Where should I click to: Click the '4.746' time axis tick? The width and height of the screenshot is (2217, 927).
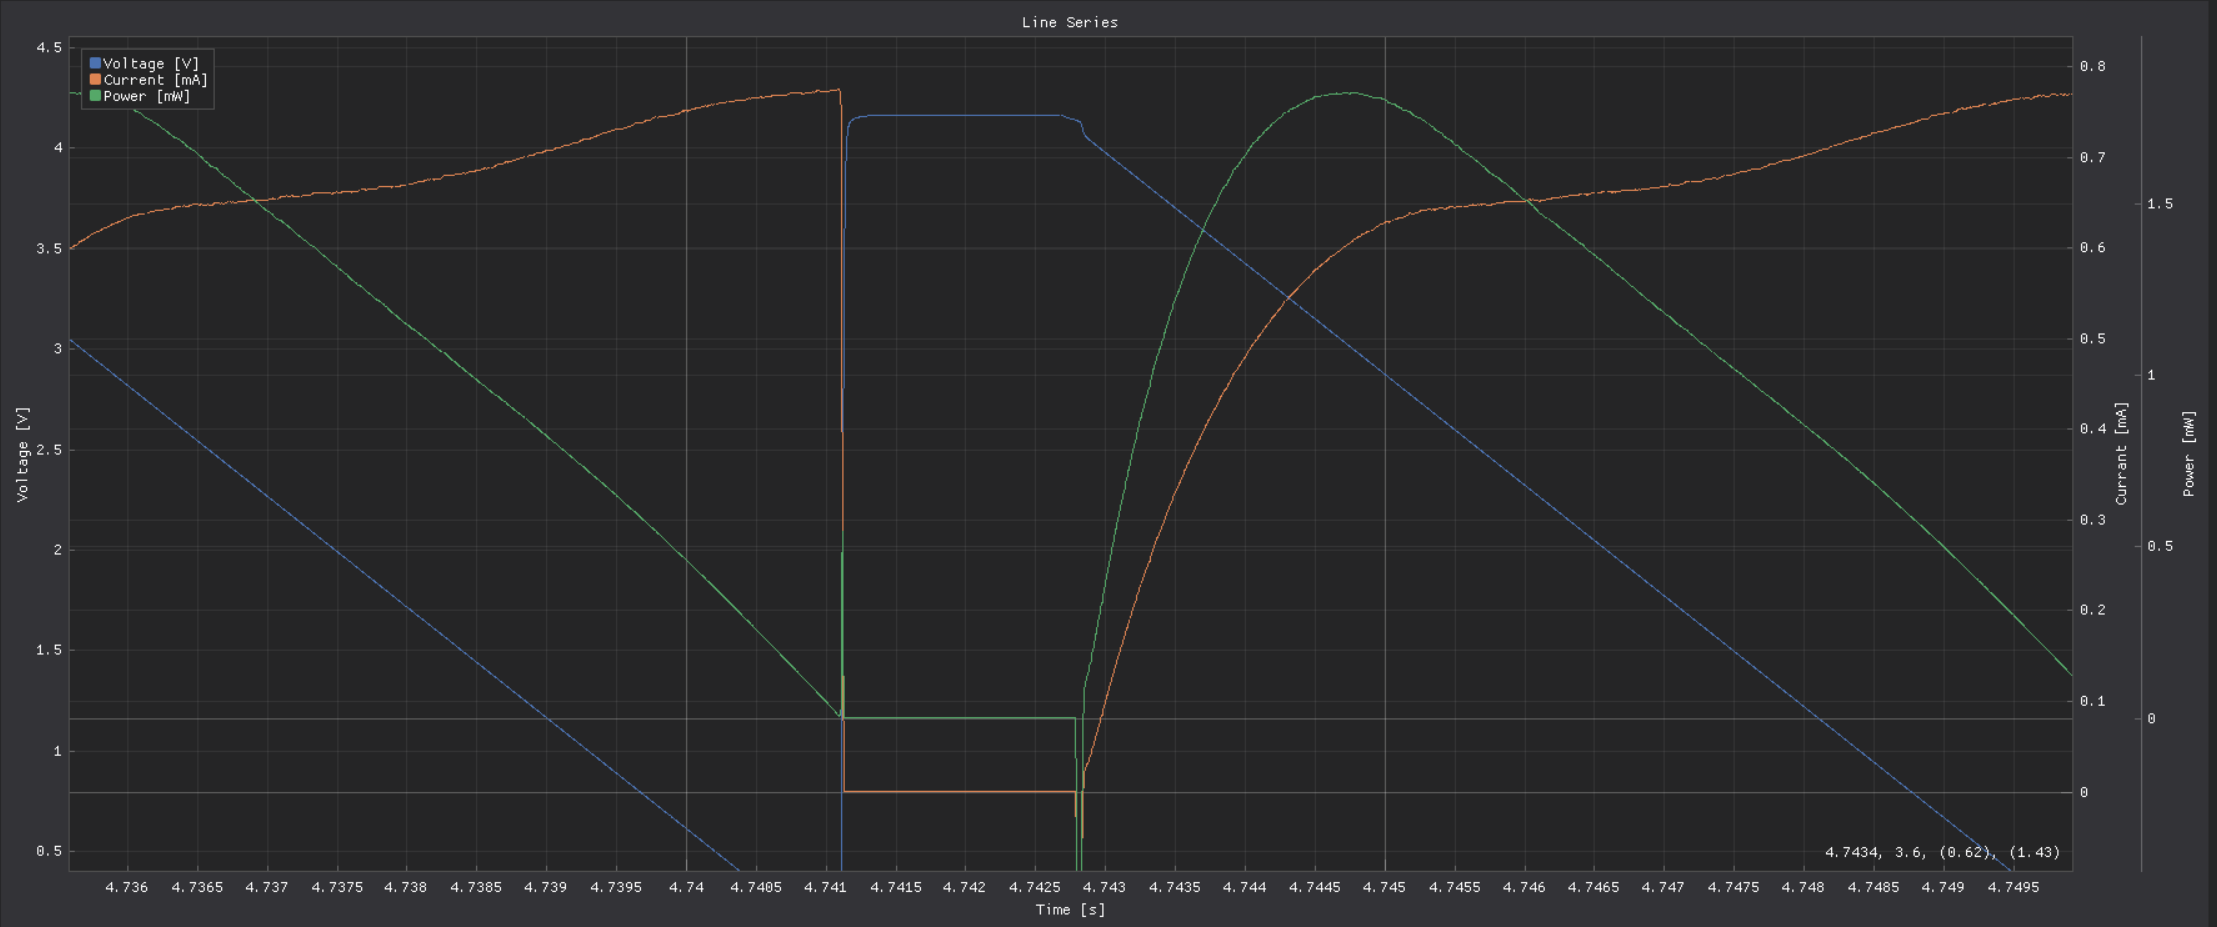coord(1524,887)
